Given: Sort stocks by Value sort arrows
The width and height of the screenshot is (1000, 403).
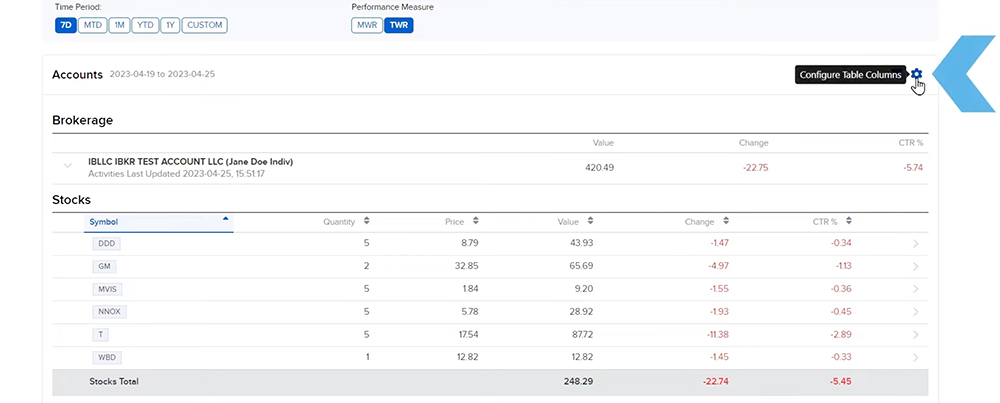Looking at the screenshot, I should coord(590,221).
